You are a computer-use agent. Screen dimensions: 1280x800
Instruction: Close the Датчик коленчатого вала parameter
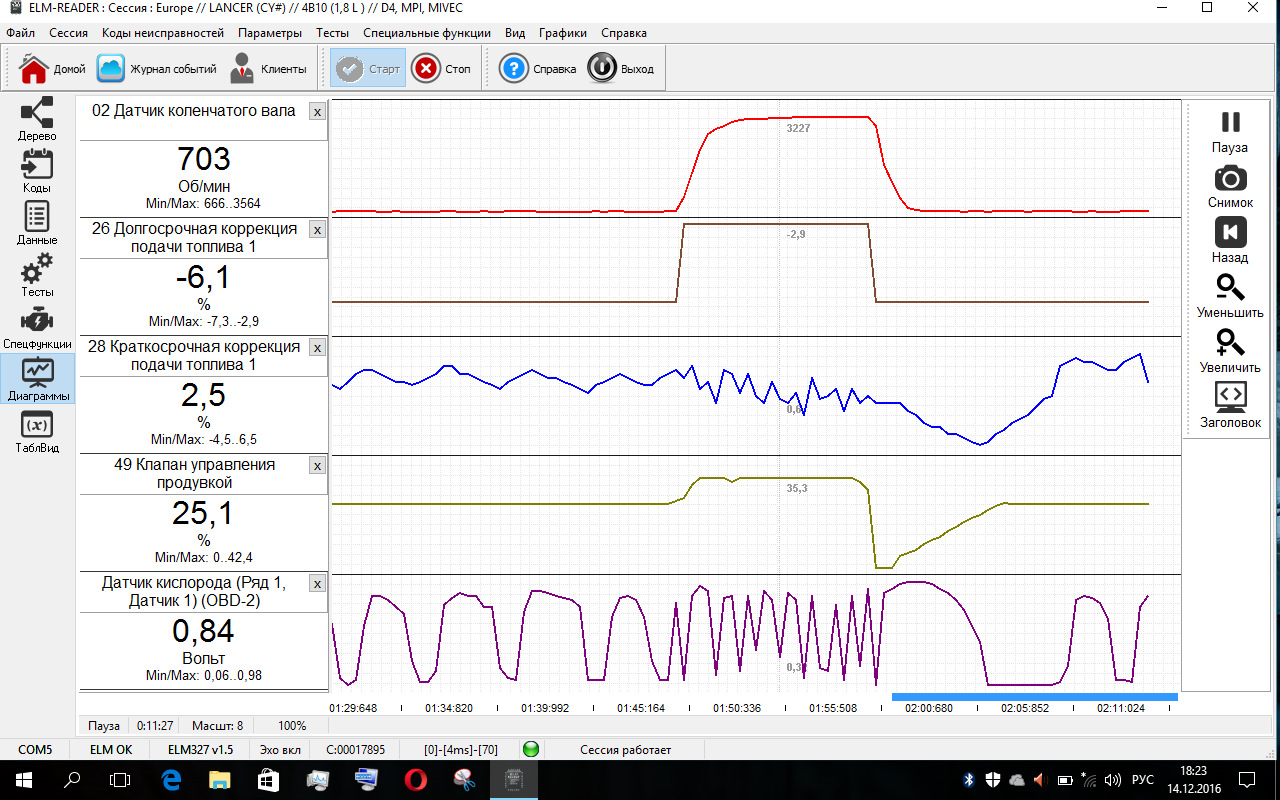click(x=317, y=112)
